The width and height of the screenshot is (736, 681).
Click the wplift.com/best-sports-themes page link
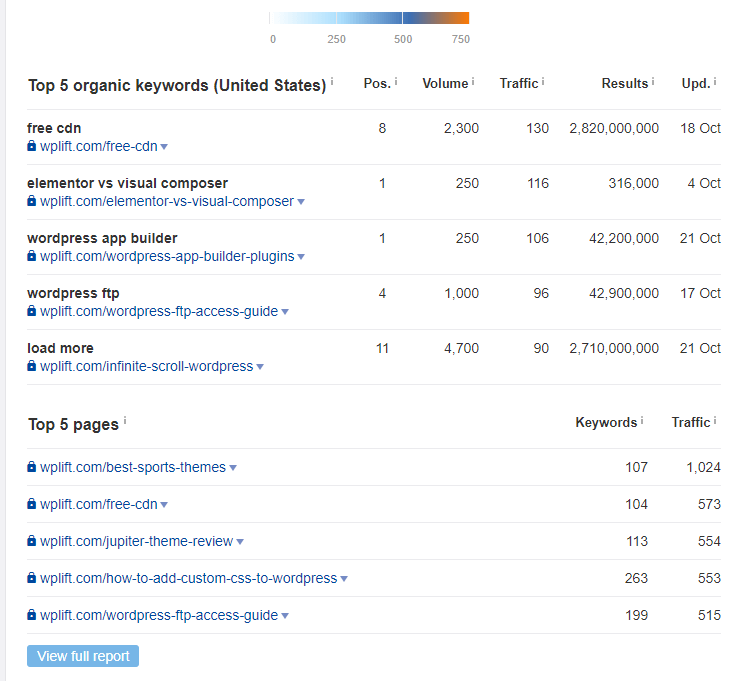[133, 467]
